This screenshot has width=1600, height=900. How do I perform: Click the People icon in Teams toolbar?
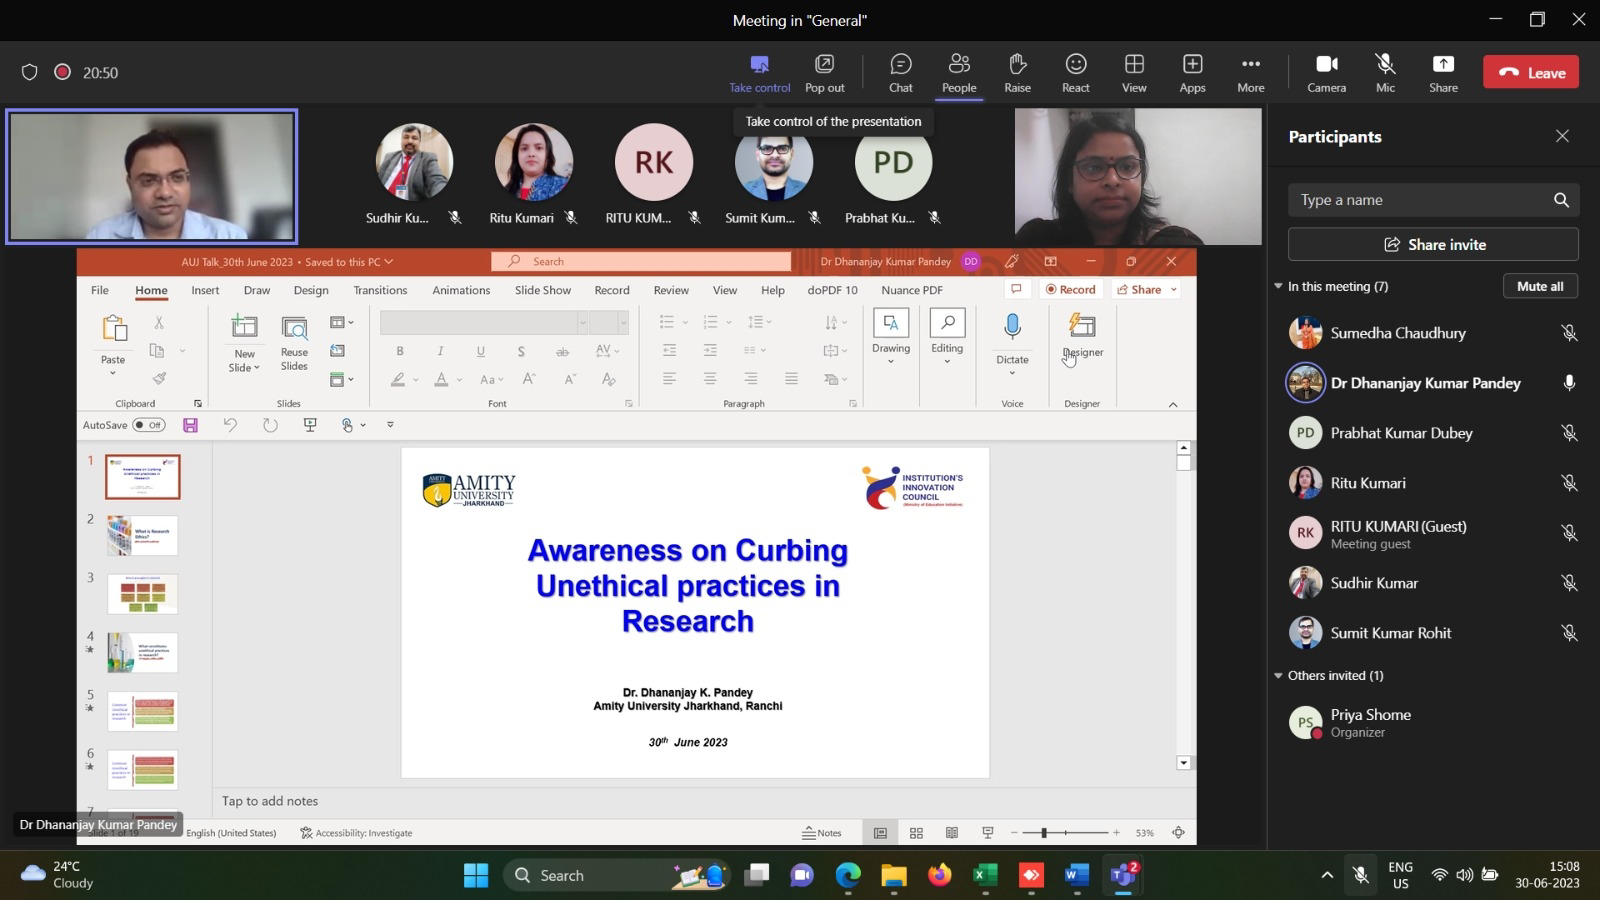pyautogui.click(x=958, y=73)
